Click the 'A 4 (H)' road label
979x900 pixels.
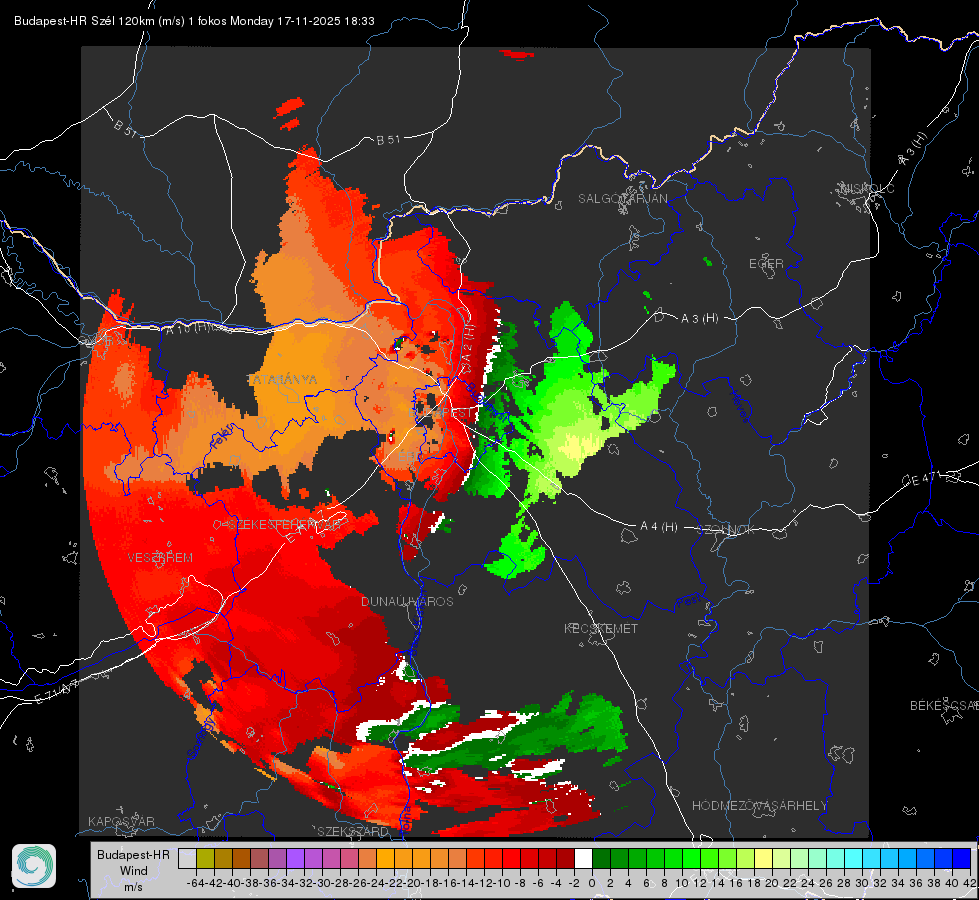659,527
